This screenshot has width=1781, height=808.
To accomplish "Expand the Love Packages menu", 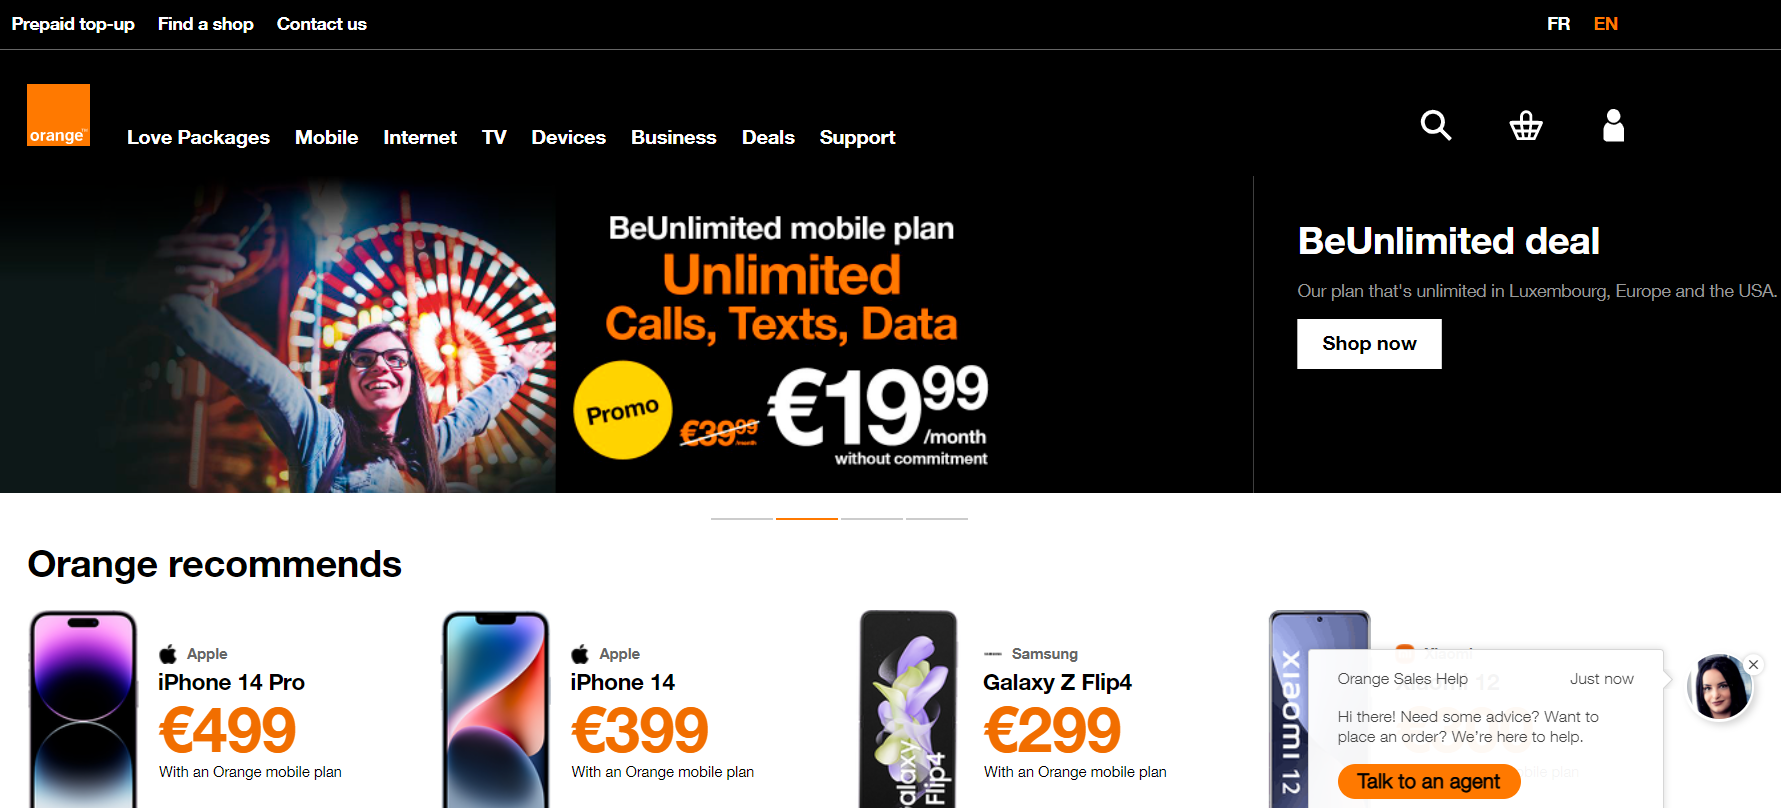I will coord(198,137).
